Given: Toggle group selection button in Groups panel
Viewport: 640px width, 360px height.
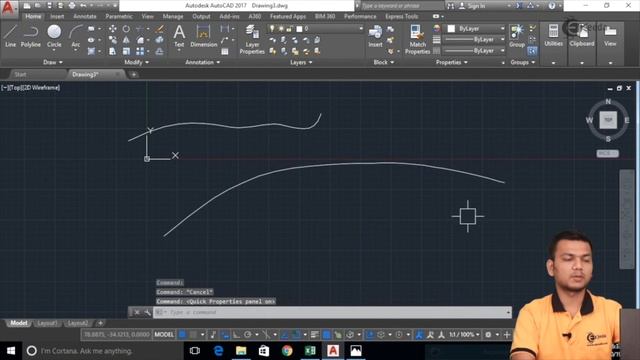Looking at the screenshot, I should tap(532, 51).
